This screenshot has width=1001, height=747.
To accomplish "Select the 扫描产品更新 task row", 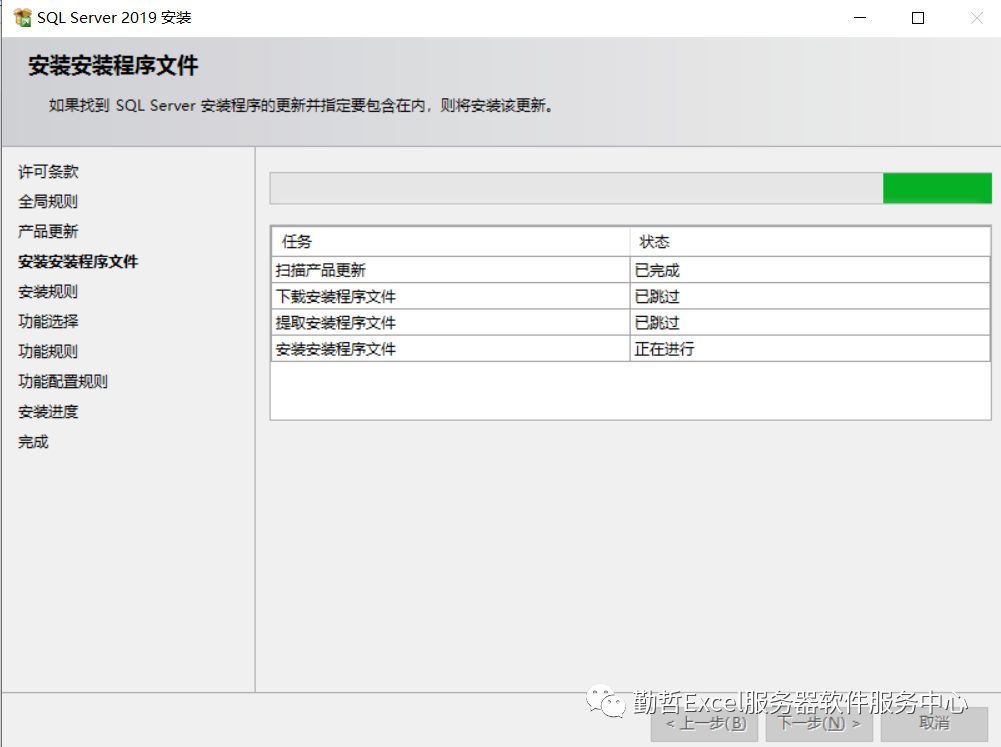I will click(631, 270).
